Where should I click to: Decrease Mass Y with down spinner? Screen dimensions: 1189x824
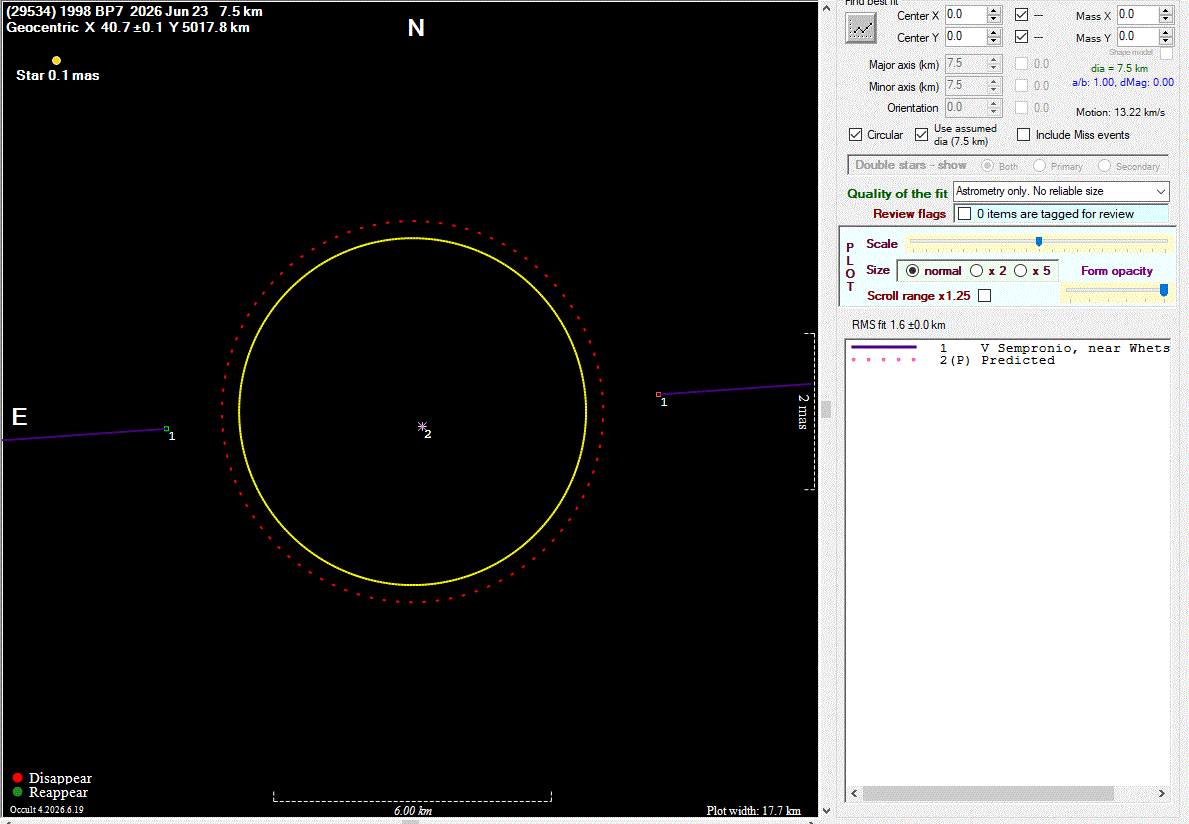pos(1166,40)
